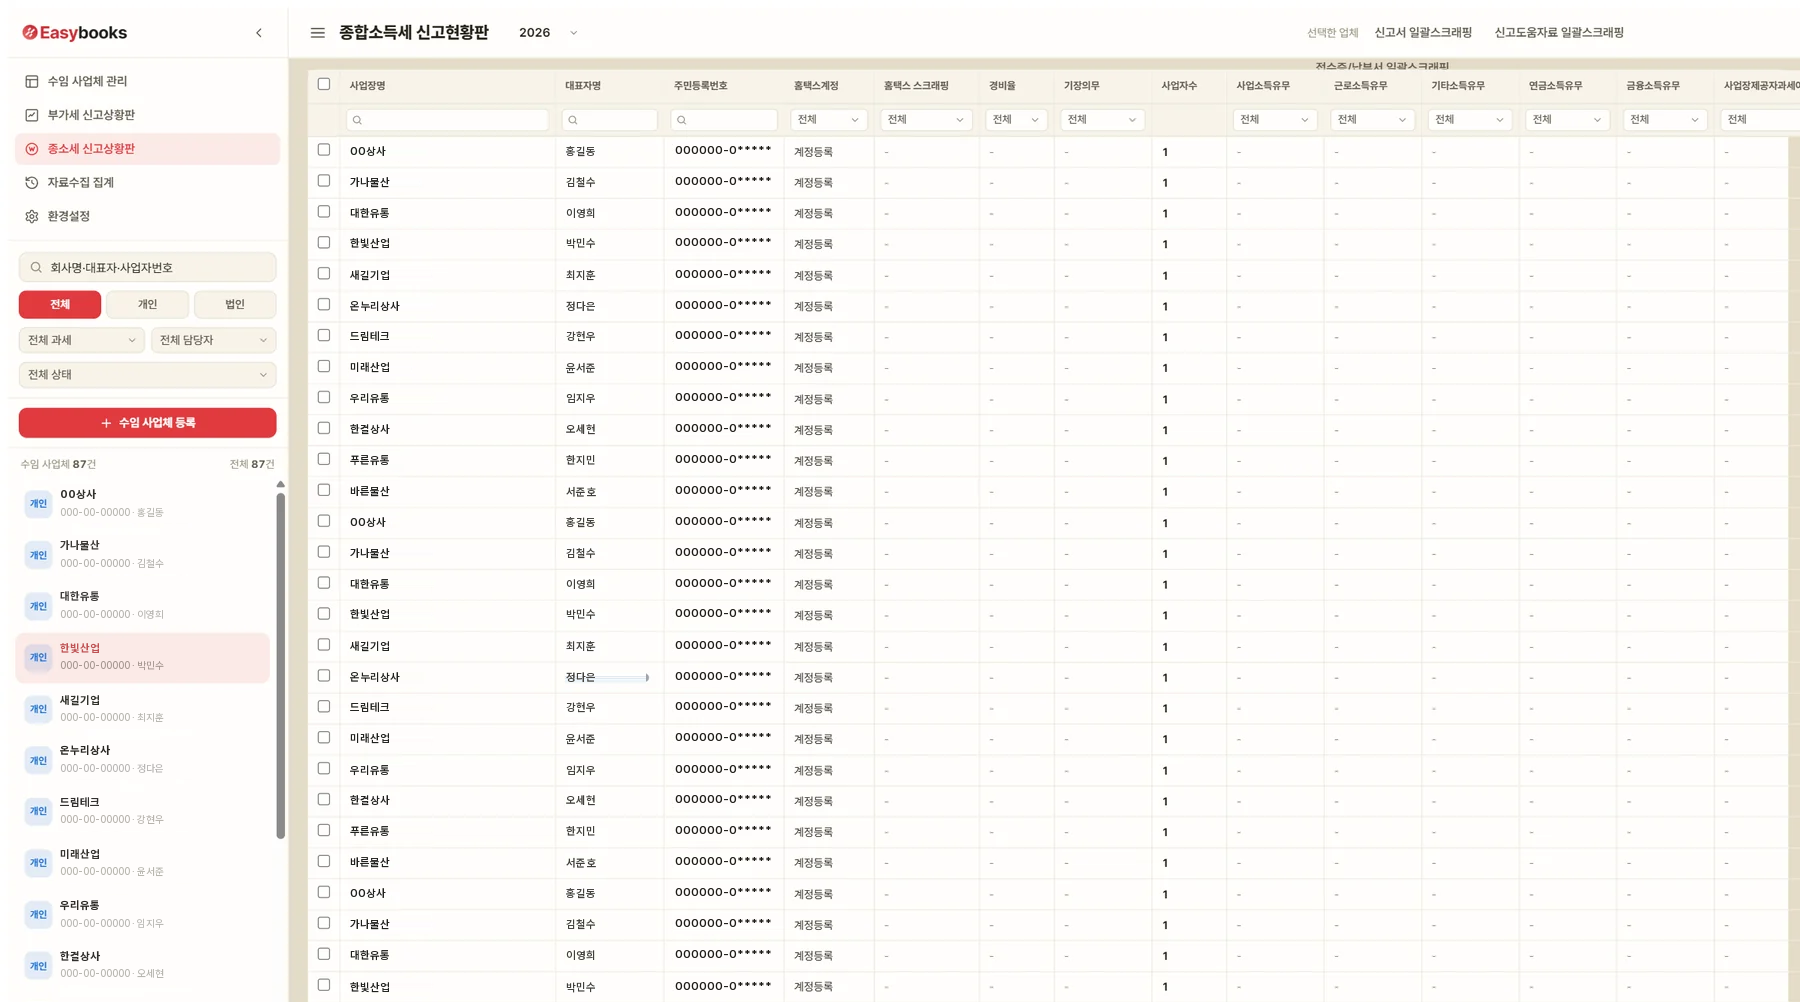Select 미래산업 in the sidebar client list

click(x=143, y=863)
